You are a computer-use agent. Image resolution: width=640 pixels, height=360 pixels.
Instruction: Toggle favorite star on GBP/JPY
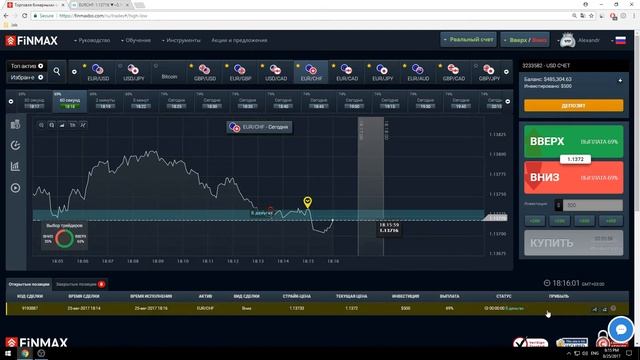click(476, 66)
